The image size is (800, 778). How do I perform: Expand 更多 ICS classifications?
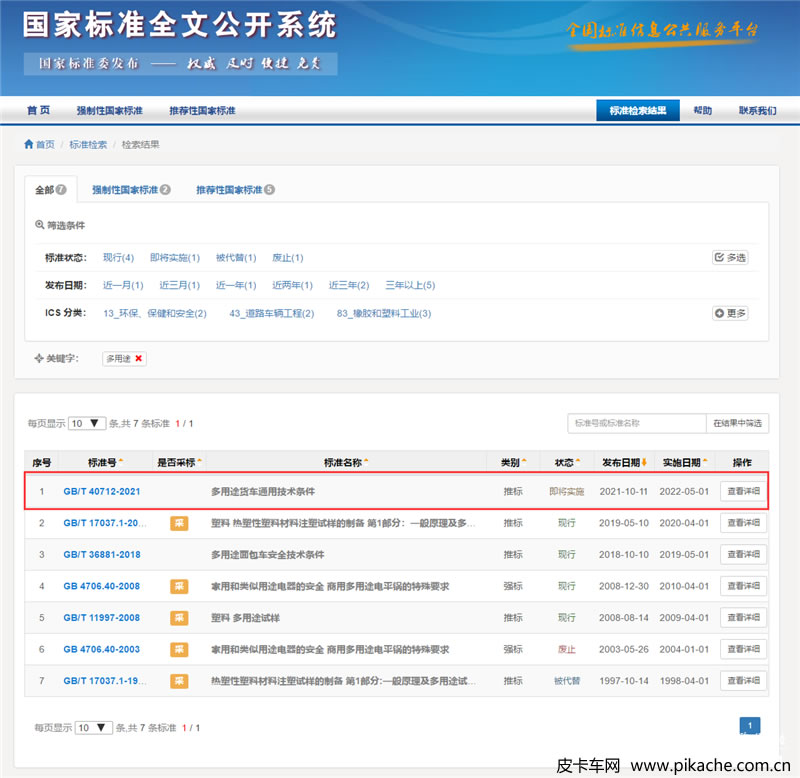point(730,313)
